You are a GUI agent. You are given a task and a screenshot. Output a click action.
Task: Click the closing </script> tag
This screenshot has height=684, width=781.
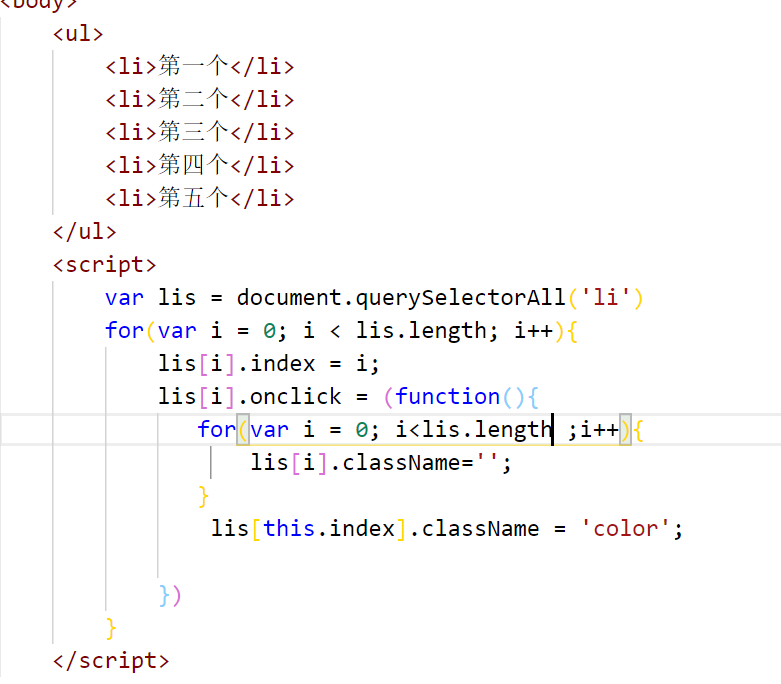click(x=111, y=661)
